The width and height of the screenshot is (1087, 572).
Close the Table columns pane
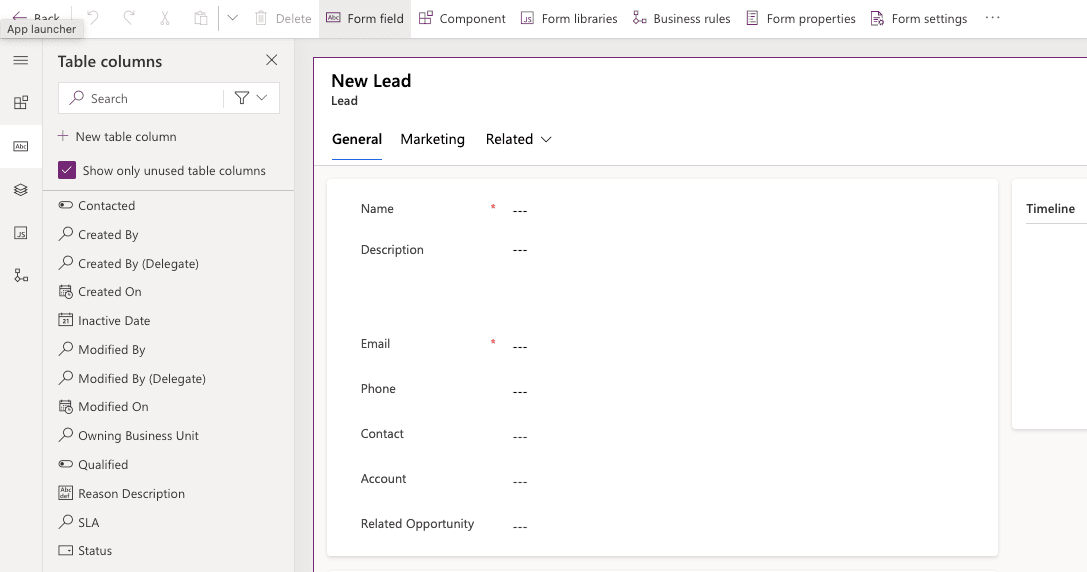tap(272, 61)
